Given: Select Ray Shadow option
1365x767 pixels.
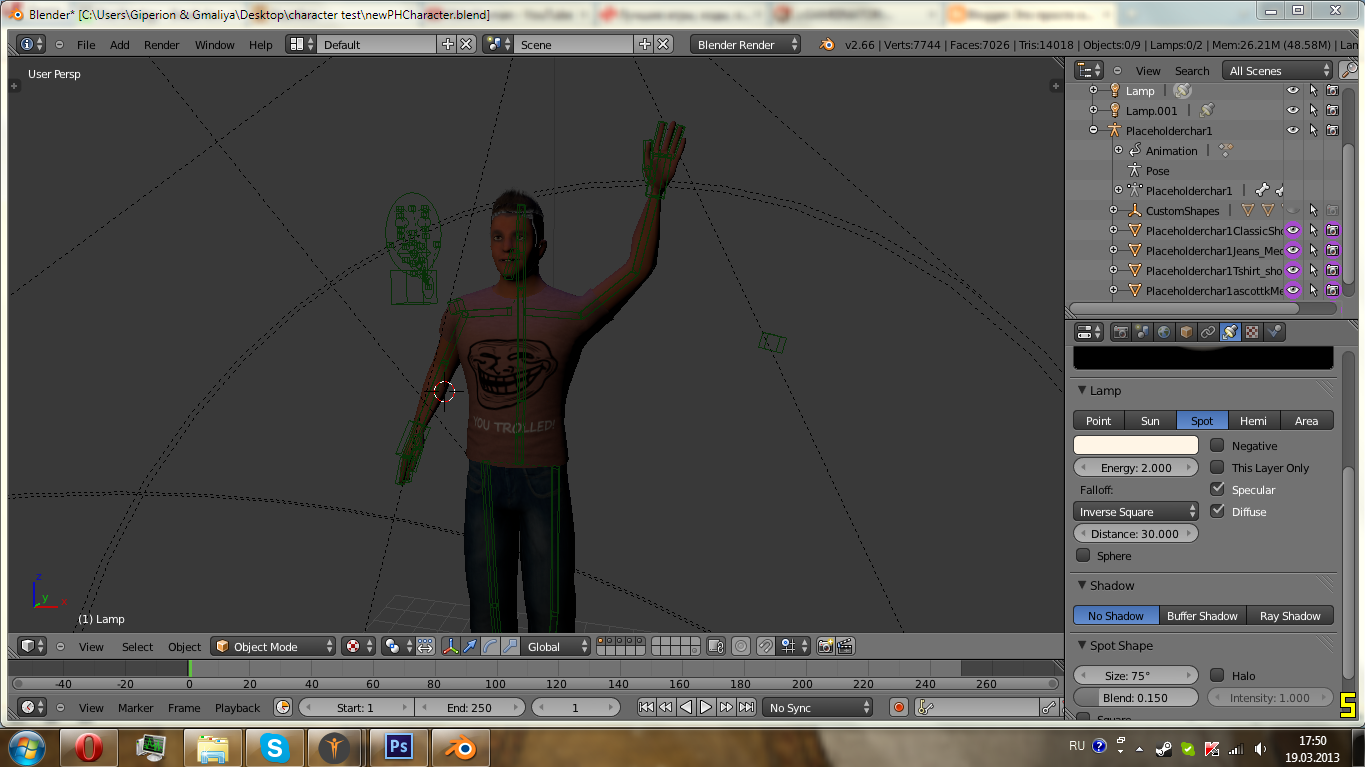Looking at the screenshot, I should pos(1291,615).
